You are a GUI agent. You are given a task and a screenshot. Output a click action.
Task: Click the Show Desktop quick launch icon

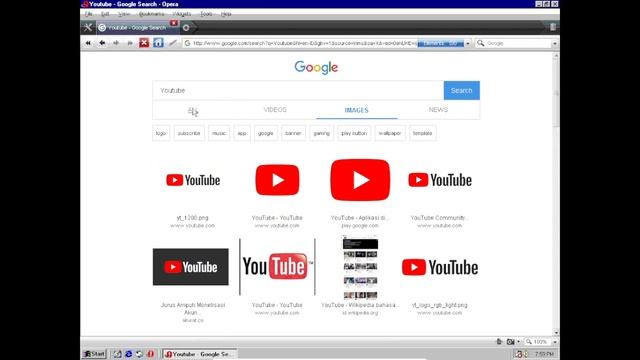tap(118, 354)
